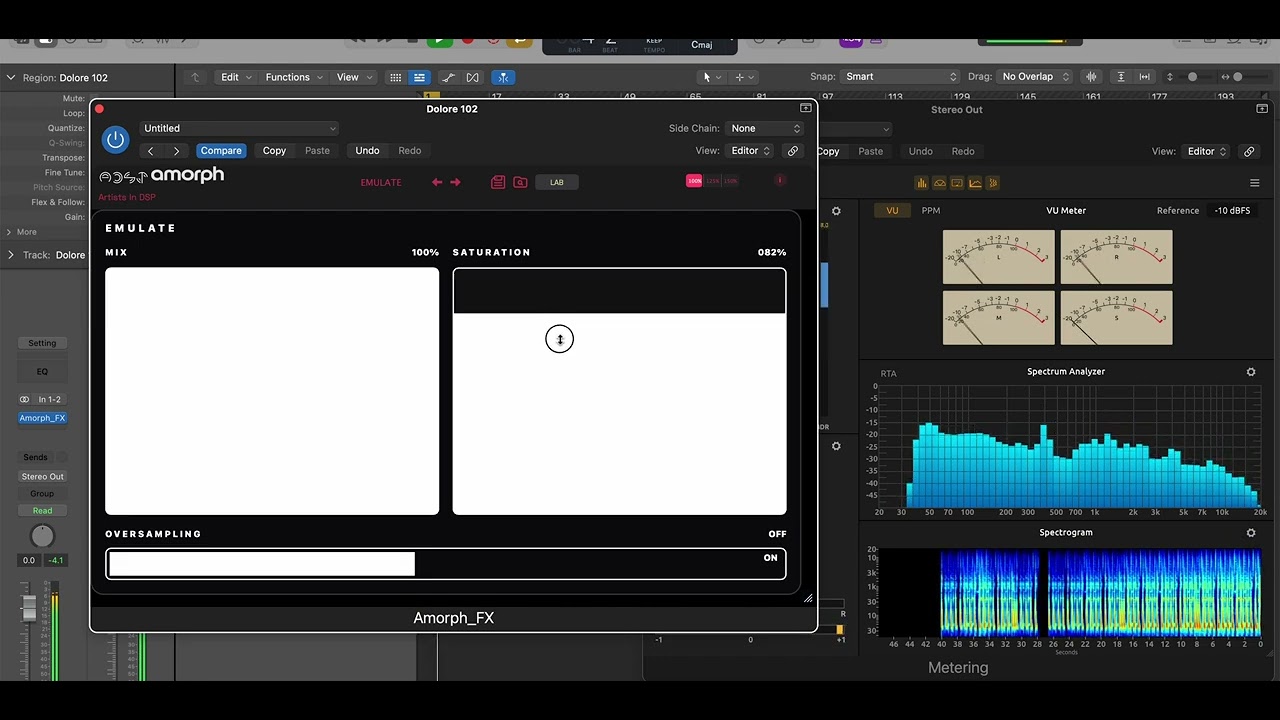
Task: Click the Amorph info icon
Action: 780,181
